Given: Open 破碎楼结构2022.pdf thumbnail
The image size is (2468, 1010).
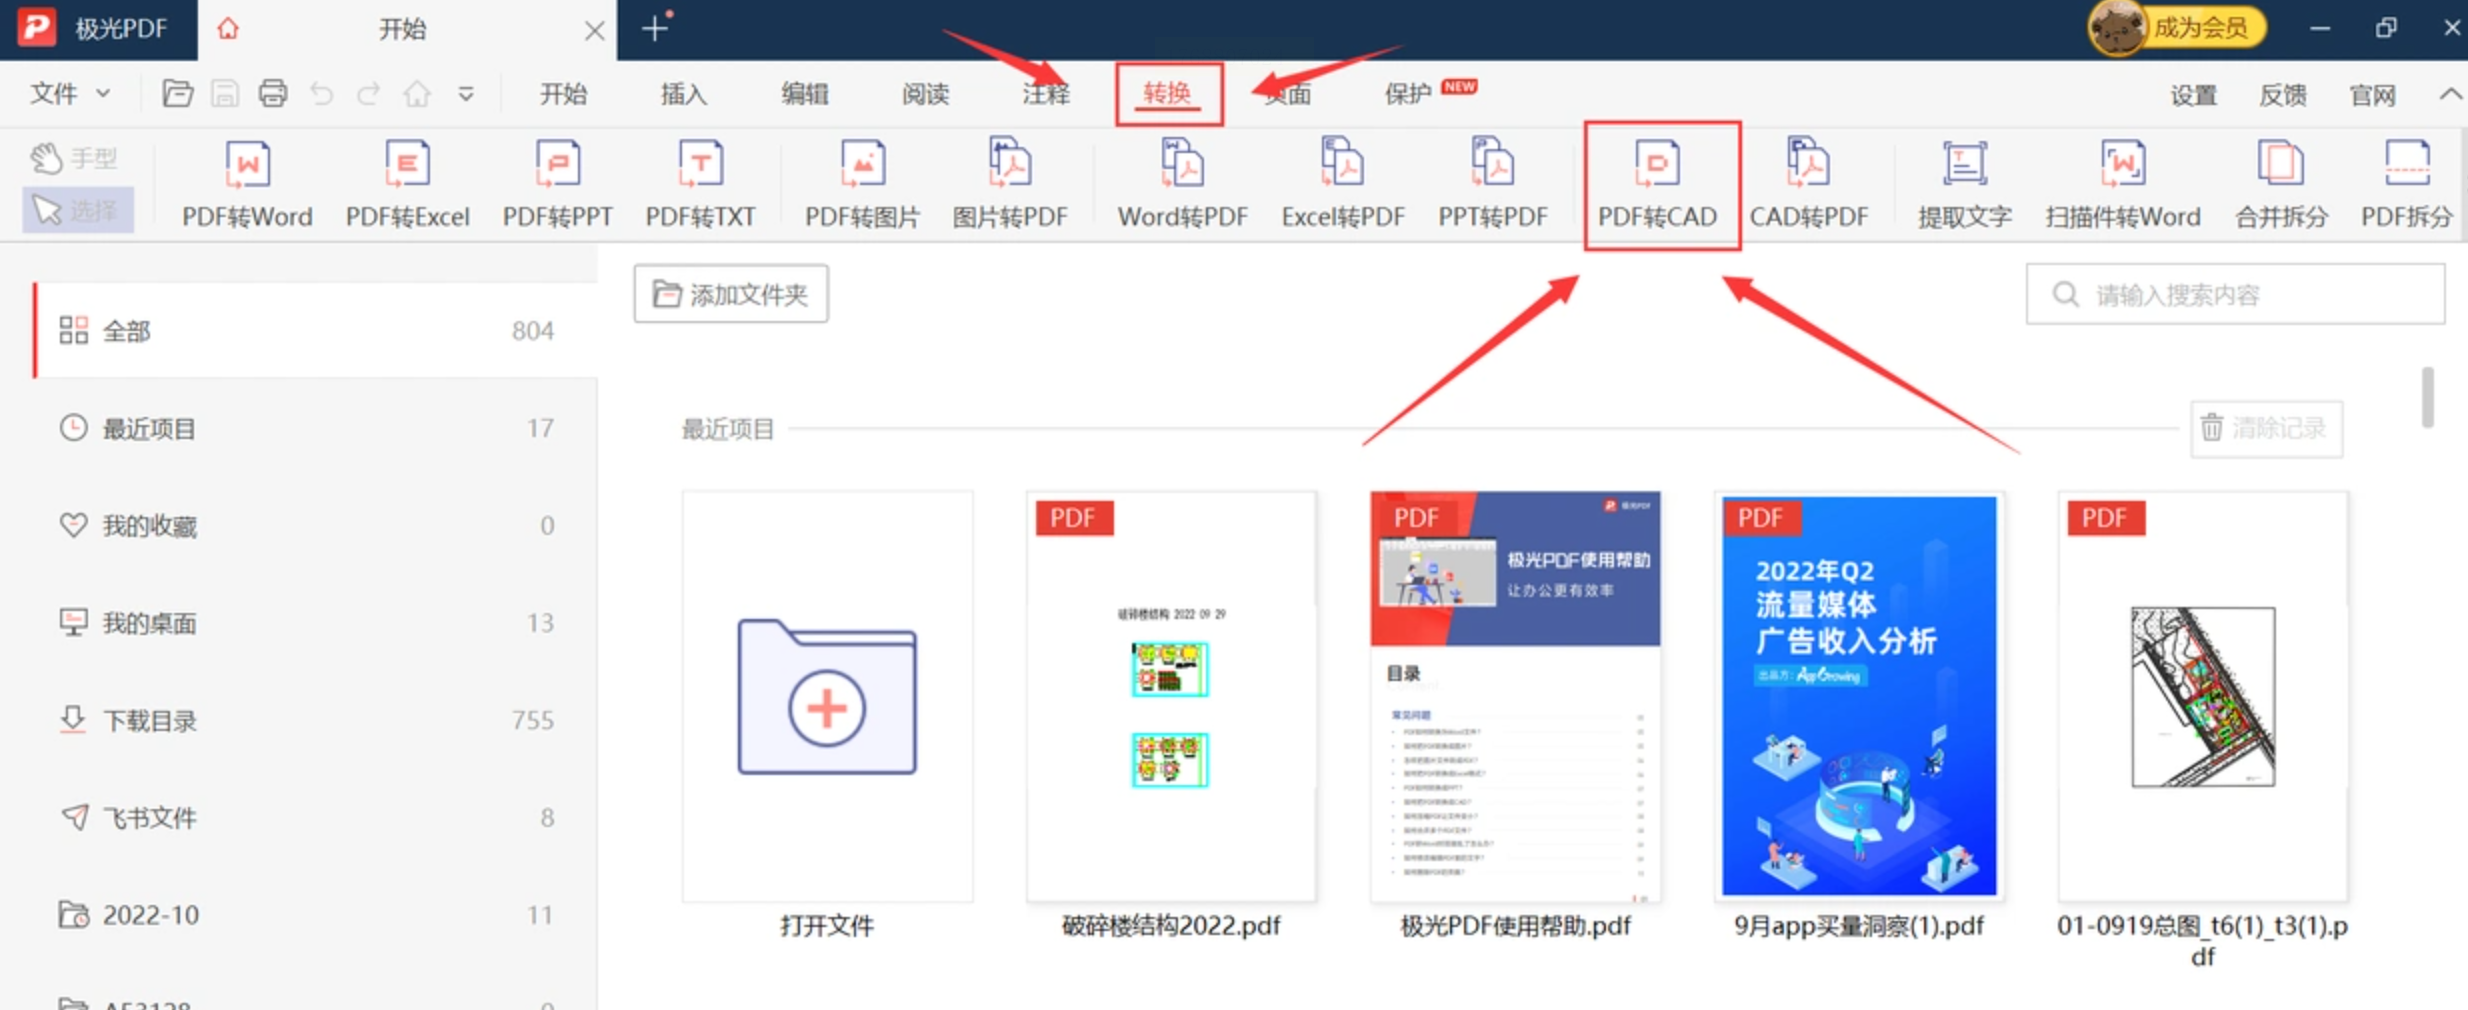Looking at the screenshot, I should (x=1171, y=697).
